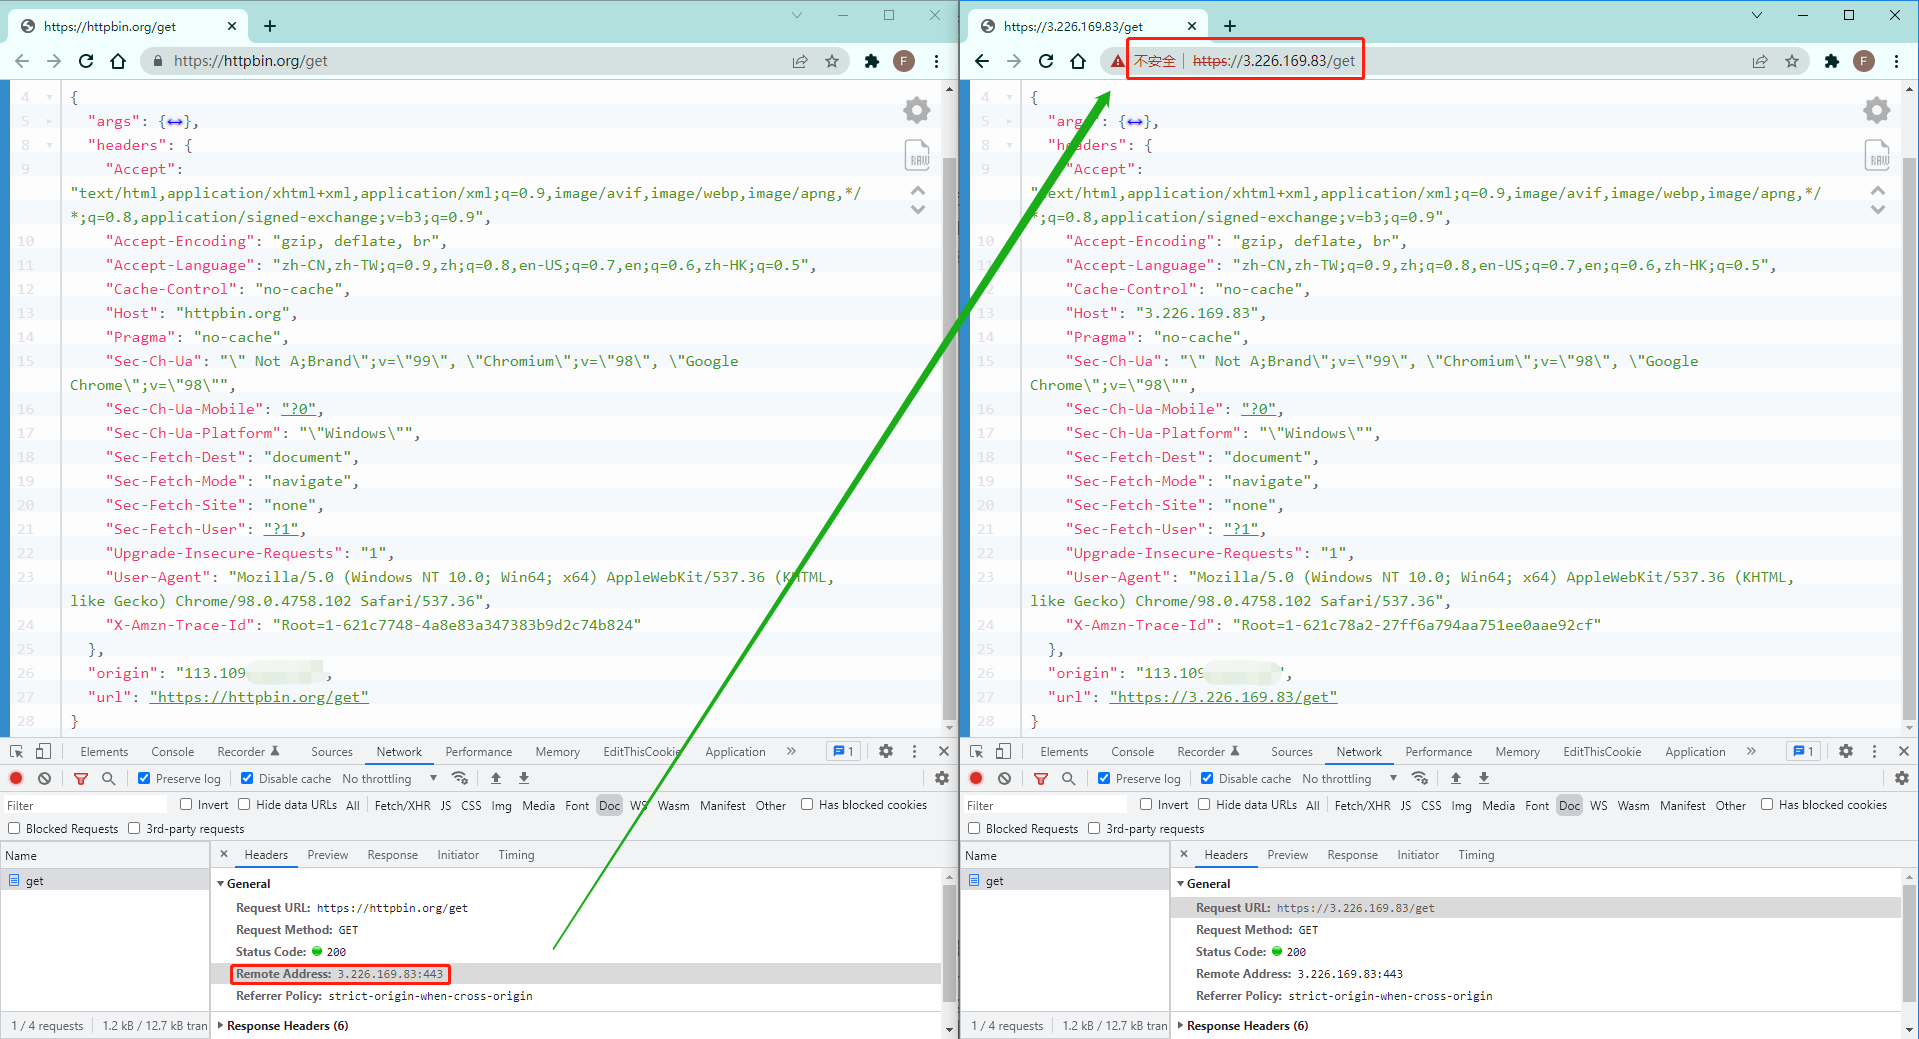Viewport: 1919px width, 1039px height.
Task: Export HAR file in right DevTools
Action: [1484, 778]
